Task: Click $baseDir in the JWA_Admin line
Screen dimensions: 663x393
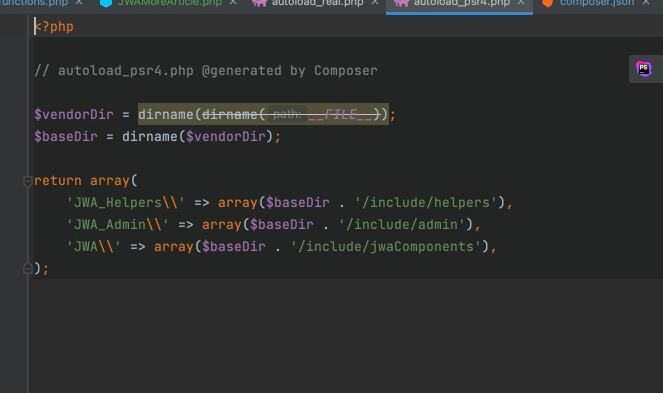Action: coord(282,225)
